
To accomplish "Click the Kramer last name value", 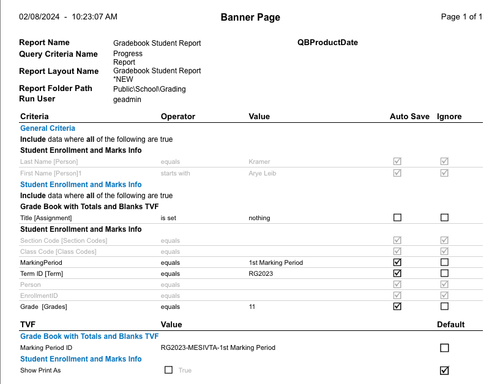I will [259, 162].
